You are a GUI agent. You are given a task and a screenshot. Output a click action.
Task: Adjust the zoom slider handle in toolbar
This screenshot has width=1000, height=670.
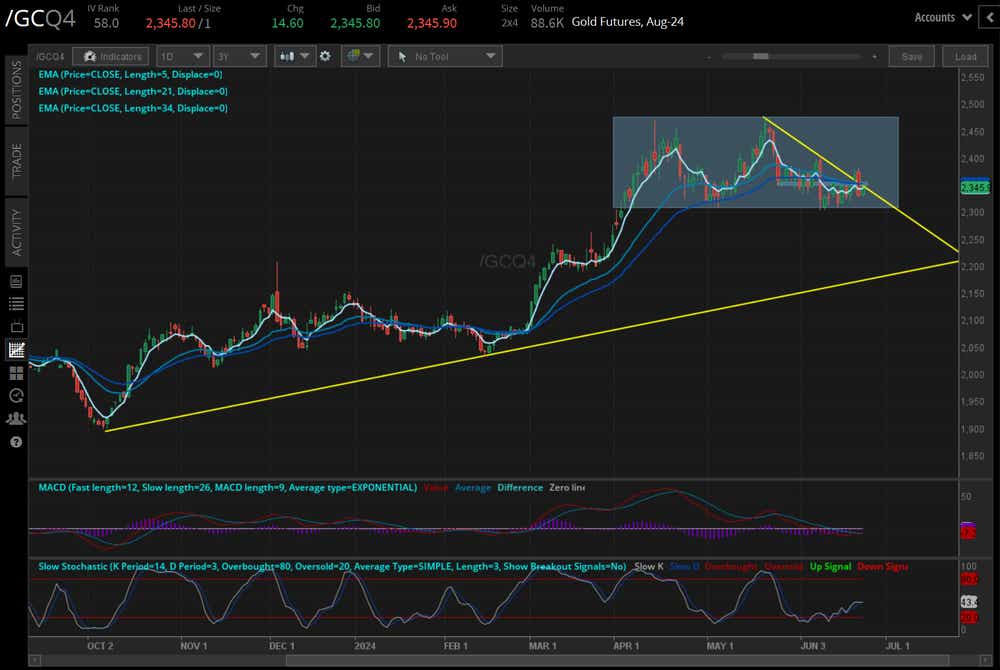pyautogui.click(x=760, y=56)
